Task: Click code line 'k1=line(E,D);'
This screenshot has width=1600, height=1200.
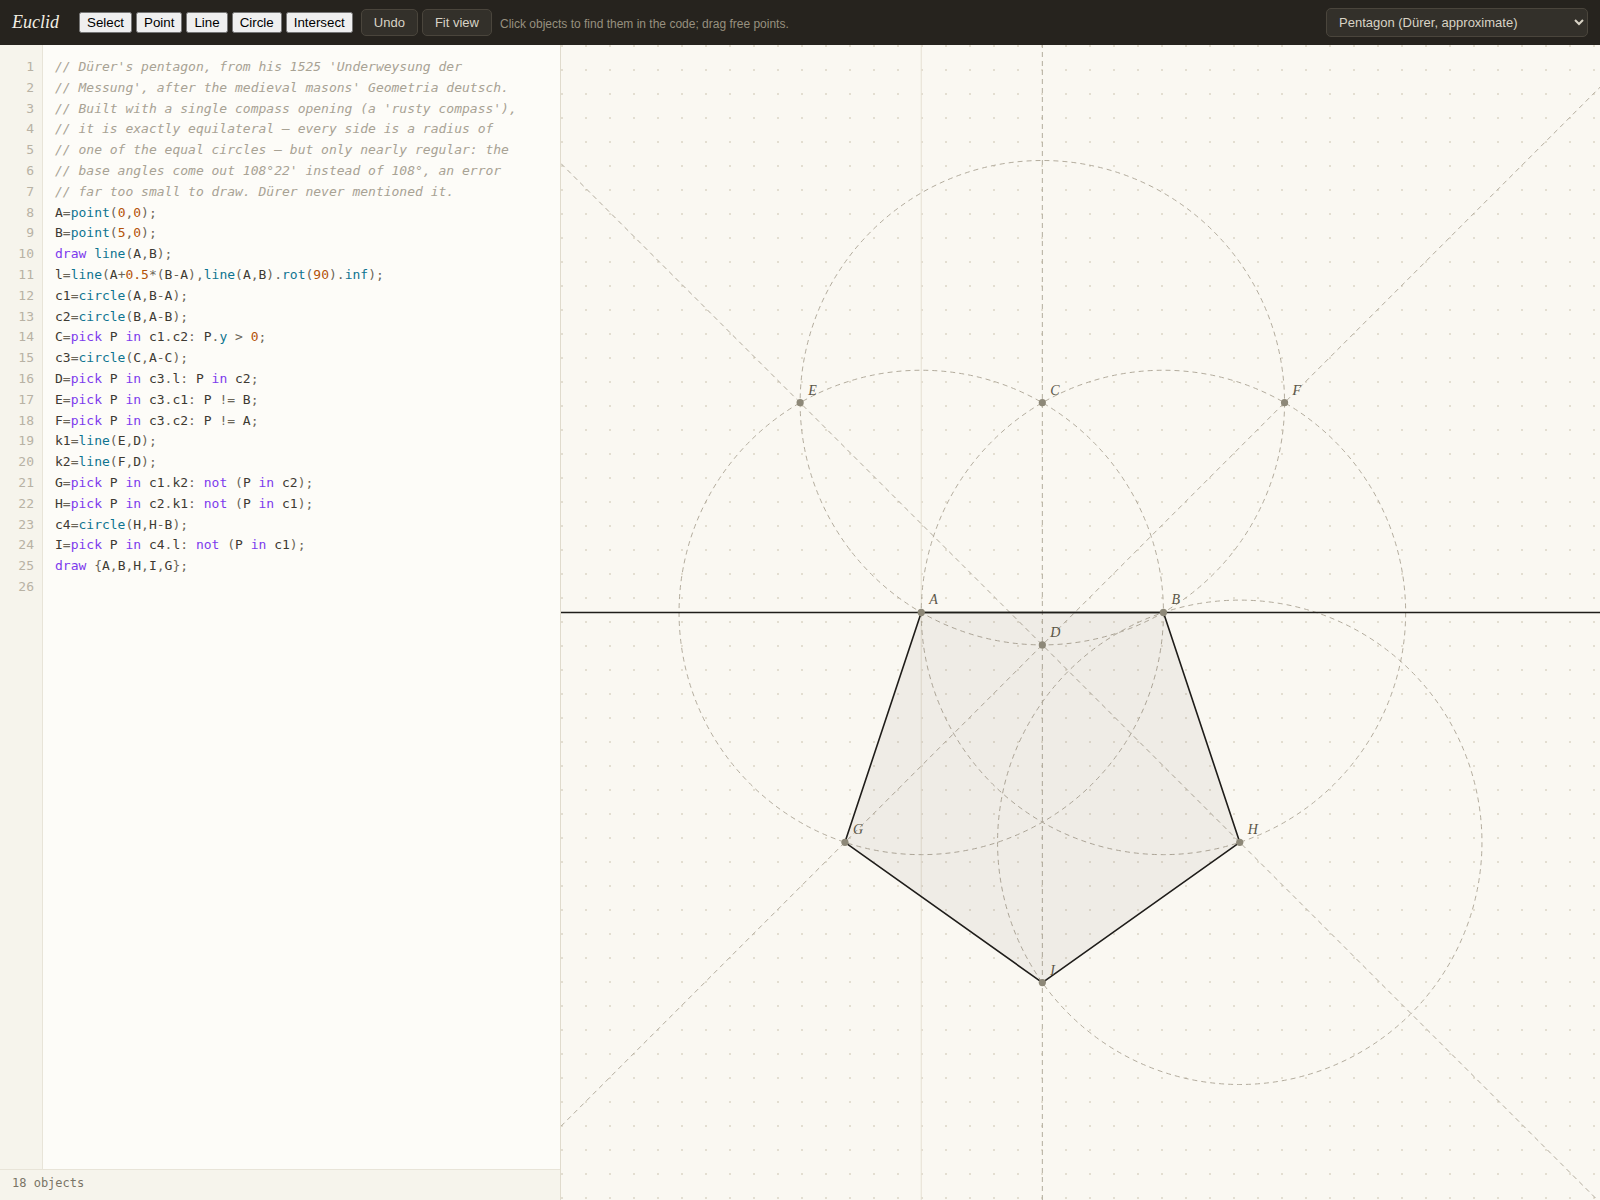Action: 105,441
